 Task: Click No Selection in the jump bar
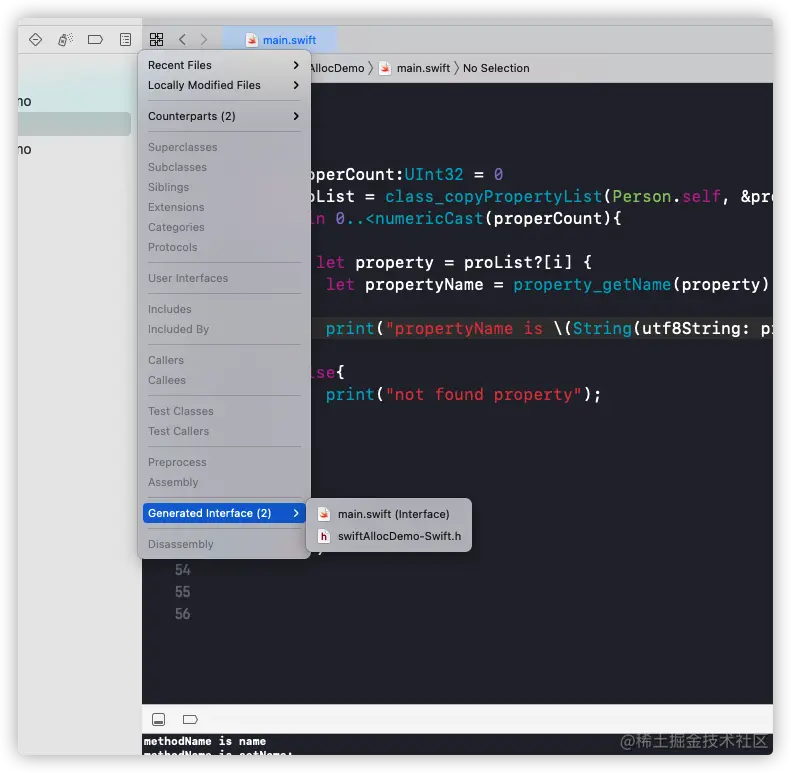click(x=496, y=68)
